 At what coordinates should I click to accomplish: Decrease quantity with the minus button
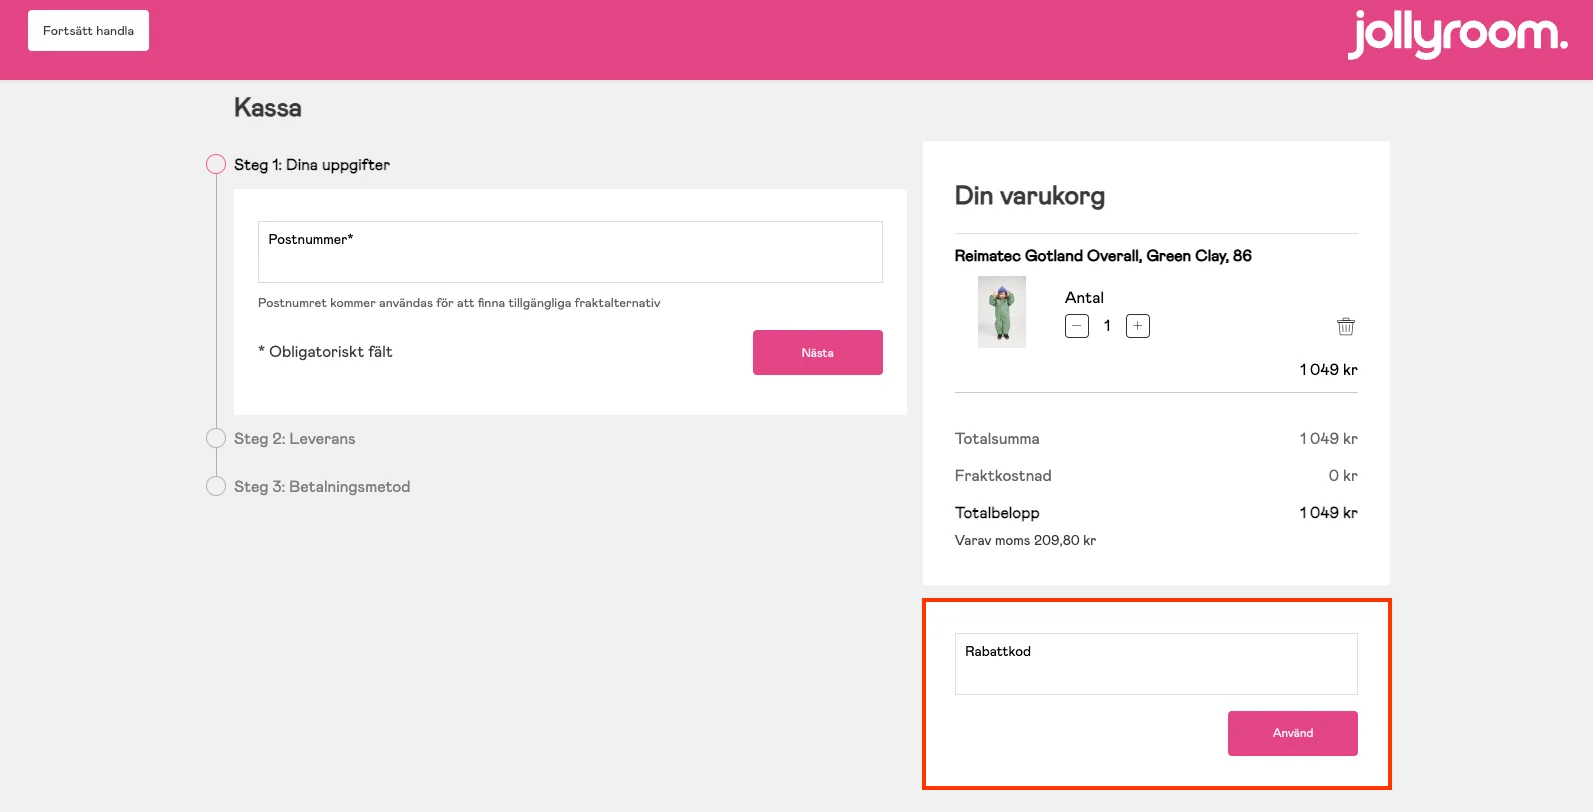coord(1077,326)
